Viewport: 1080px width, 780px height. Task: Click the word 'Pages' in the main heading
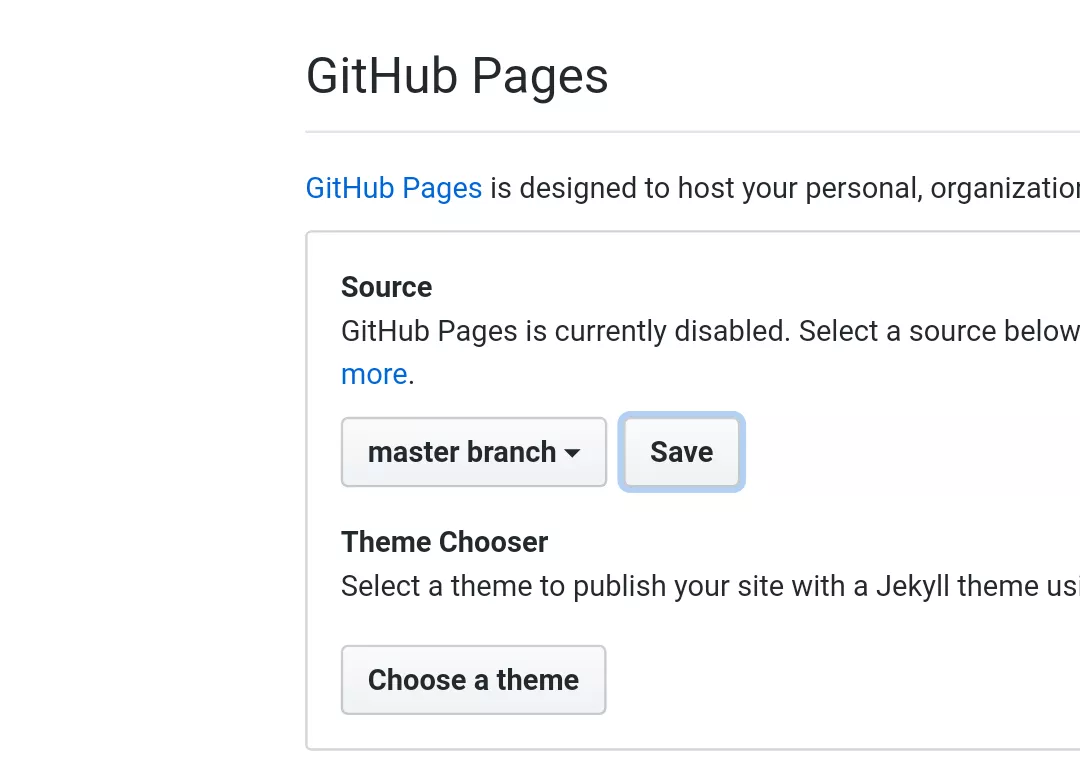pos(540,77)
